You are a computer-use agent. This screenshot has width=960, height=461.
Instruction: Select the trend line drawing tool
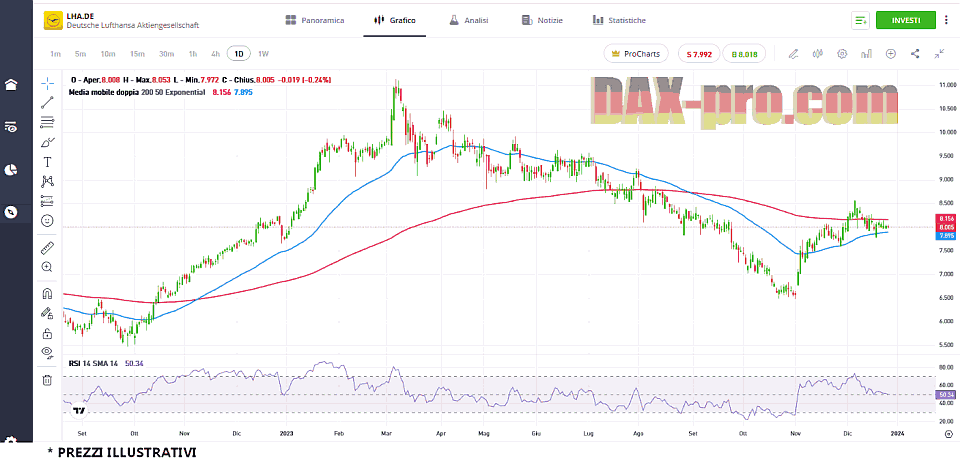click(x=47, y=102)
